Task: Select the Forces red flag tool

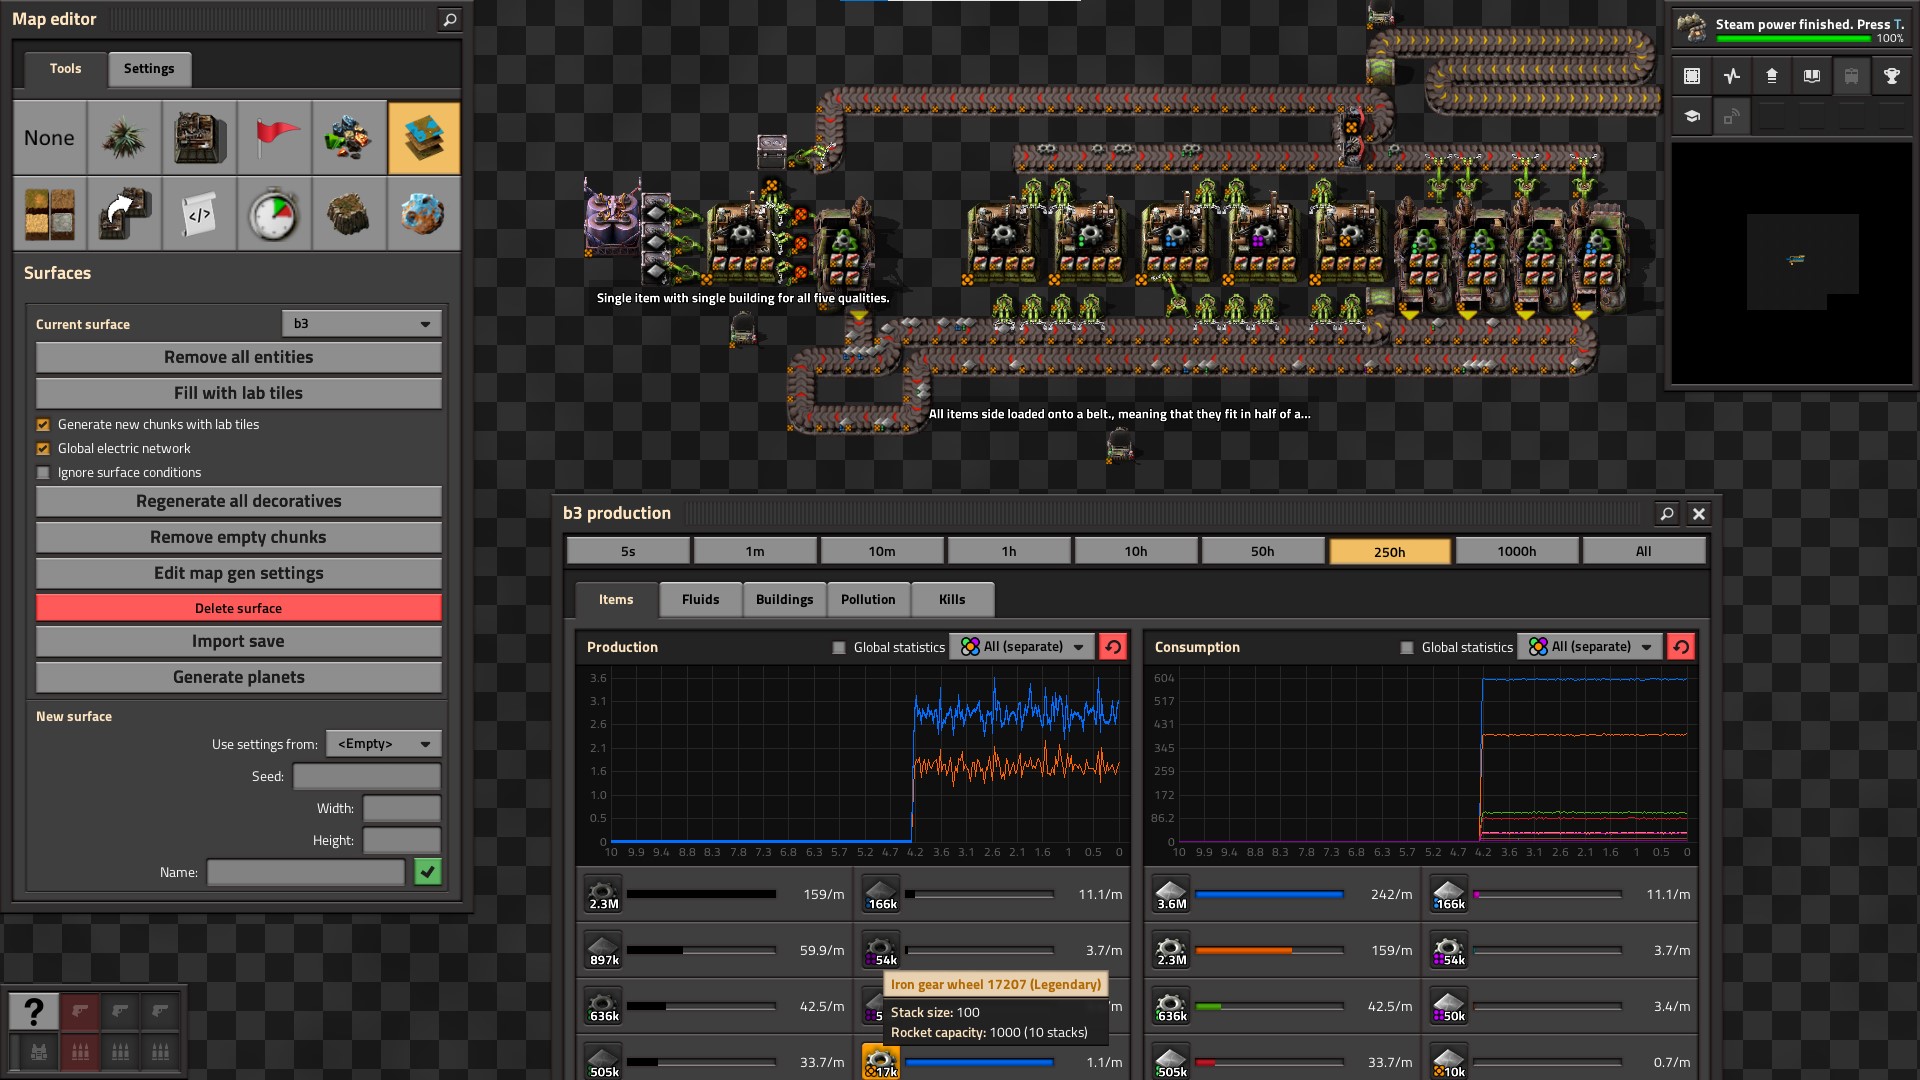Action: pyautogui.click(x=274, y=138)
